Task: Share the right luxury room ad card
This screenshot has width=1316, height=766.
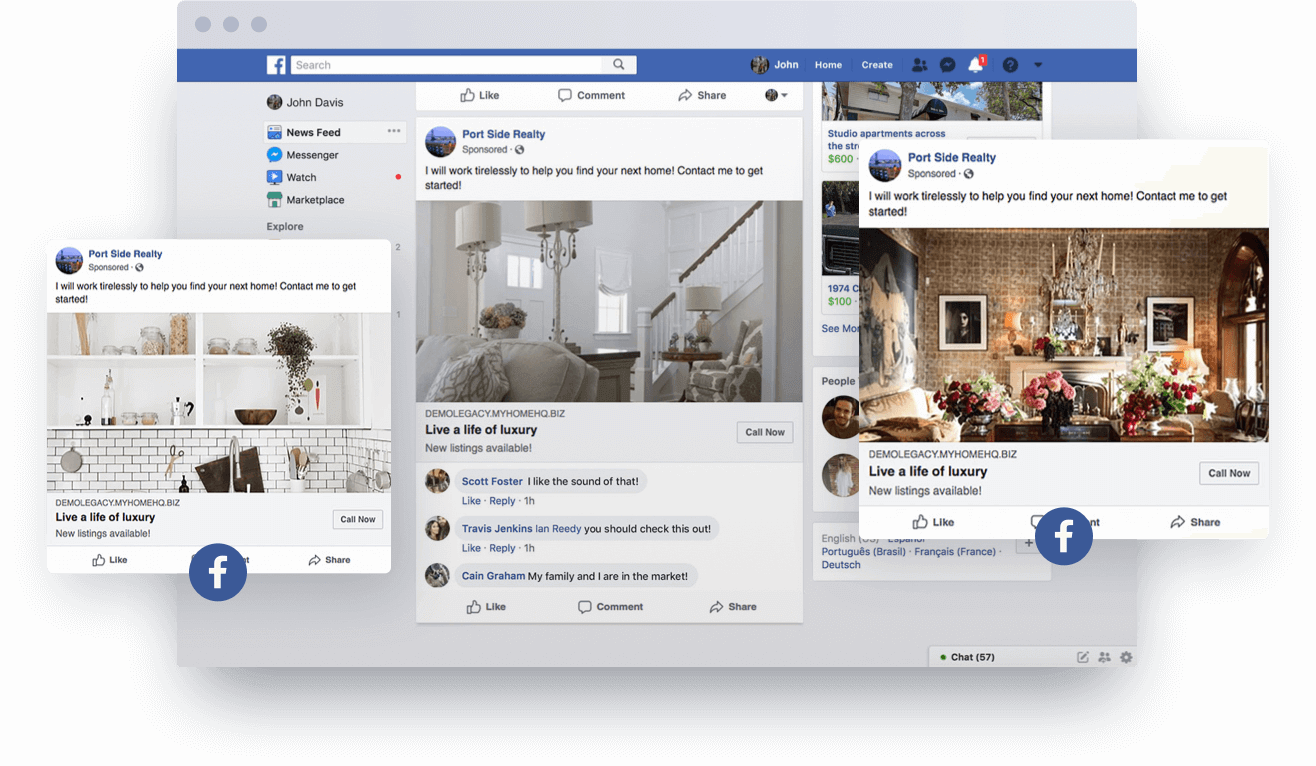Action: pyautogui.click(x=1195, y=522)
